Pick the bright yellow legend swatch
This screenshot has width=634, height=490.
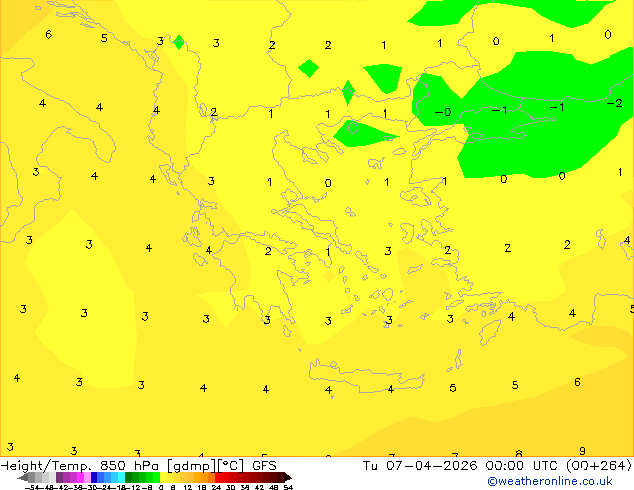tap(163, 478)
